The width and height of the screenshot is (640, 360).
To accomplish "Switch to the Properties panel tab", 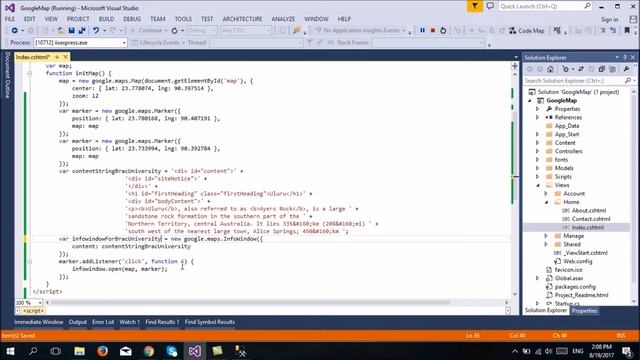I will pos(584,311).
